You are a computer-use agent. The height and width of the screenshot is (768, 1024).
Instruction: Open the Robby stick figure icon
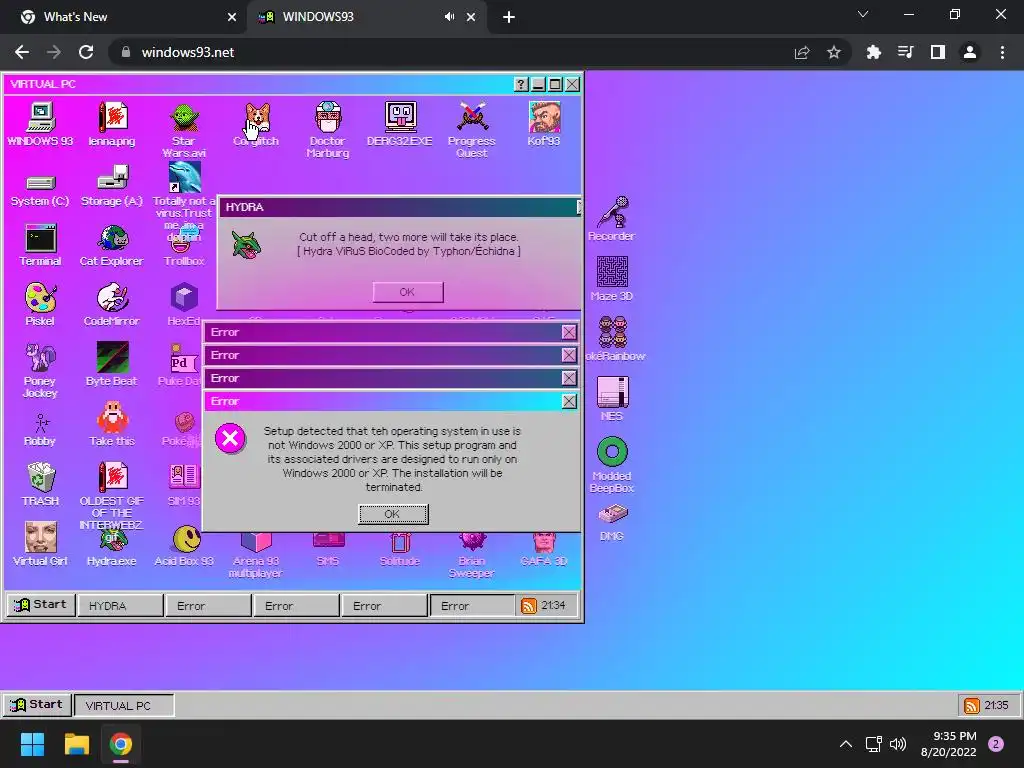(41, 423)
